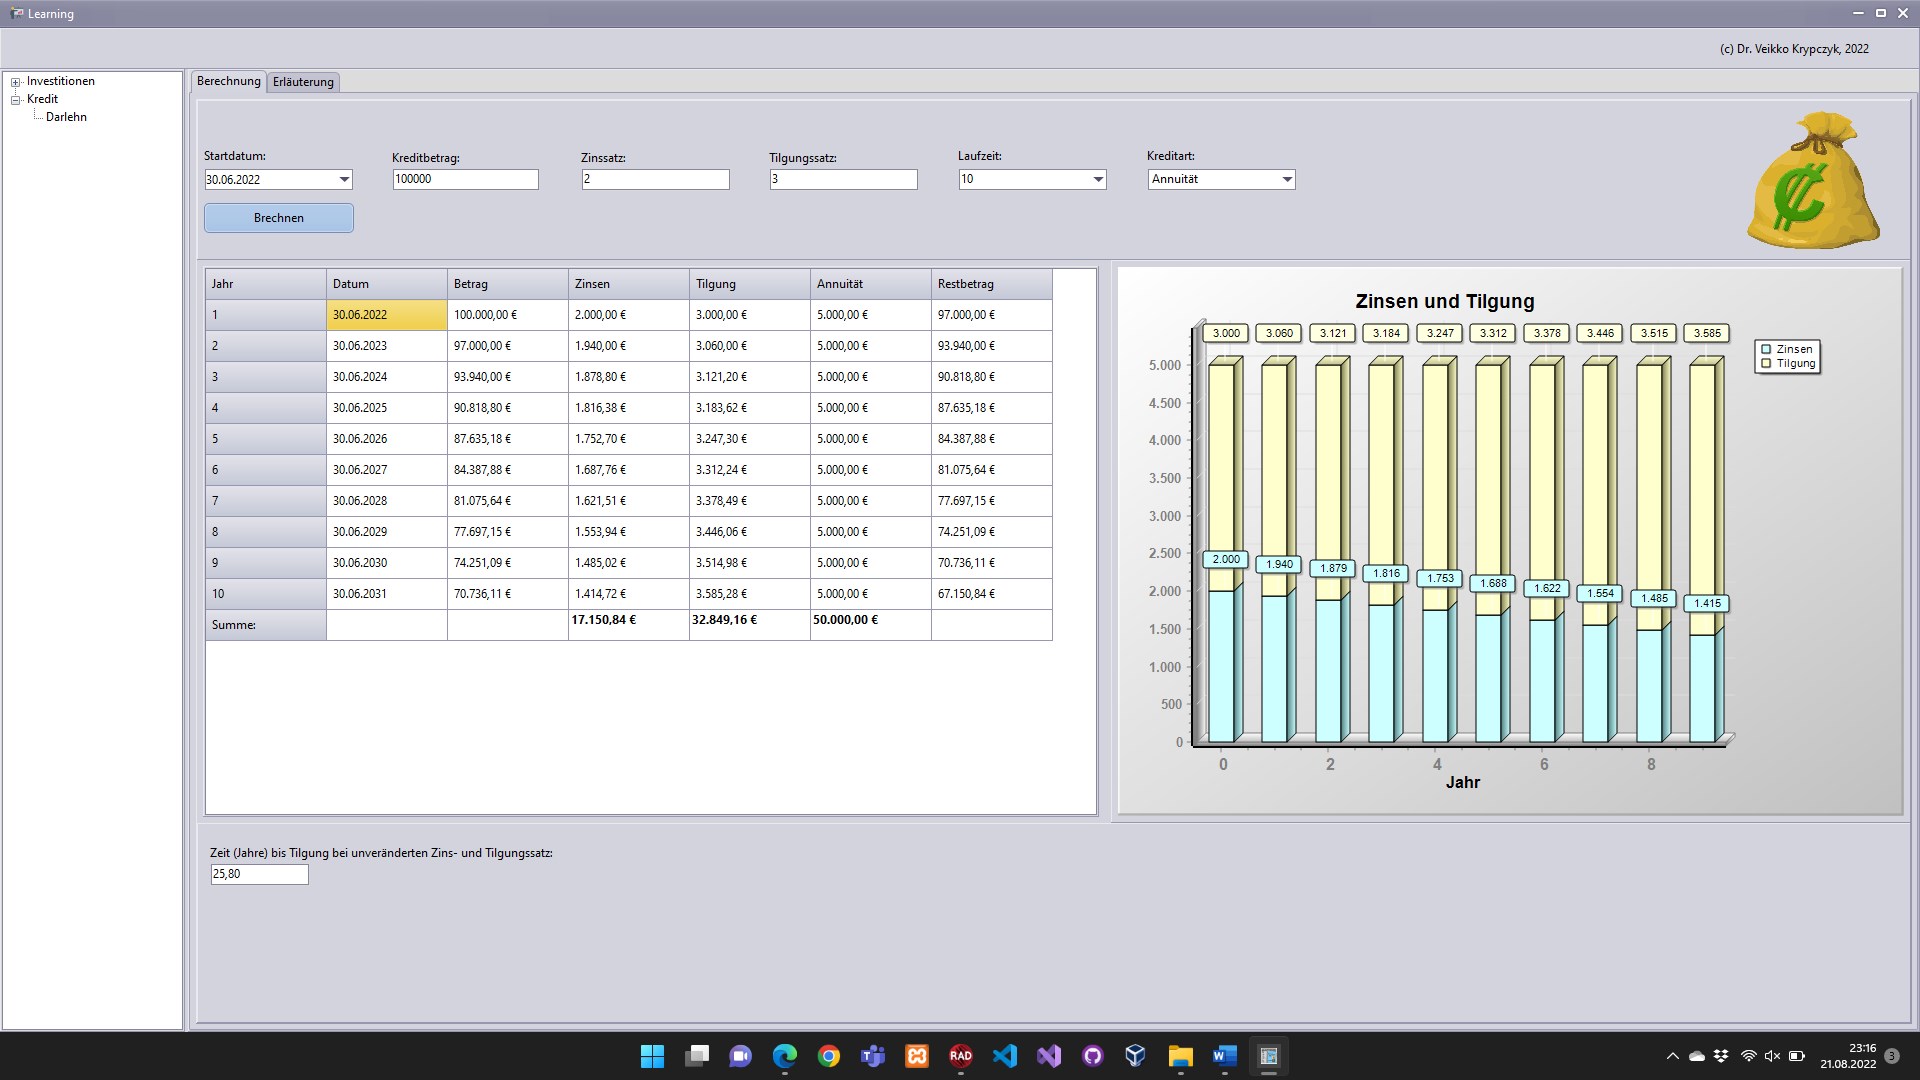1920x1080 pixels.
Task: Click the Kreditbetrag input field
Action: (x=465, y=179)
